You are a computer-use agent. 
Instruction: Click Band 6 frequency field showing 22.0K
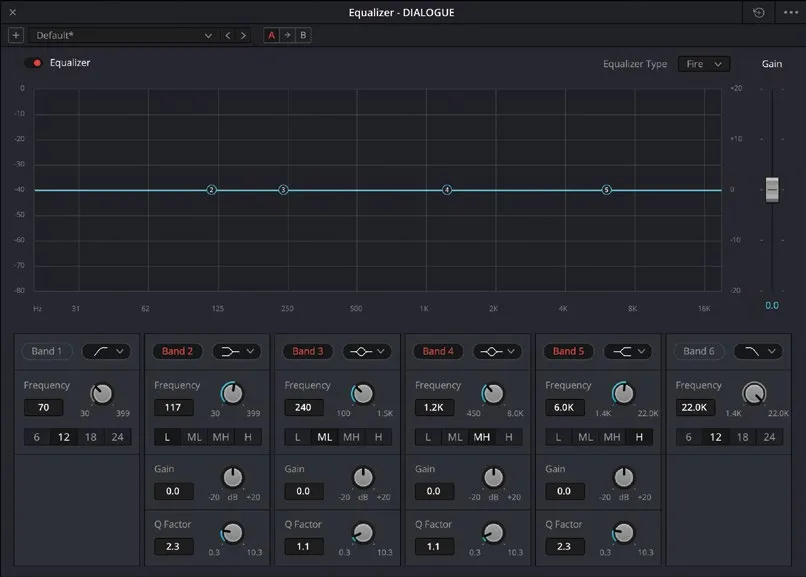point(695,407)
